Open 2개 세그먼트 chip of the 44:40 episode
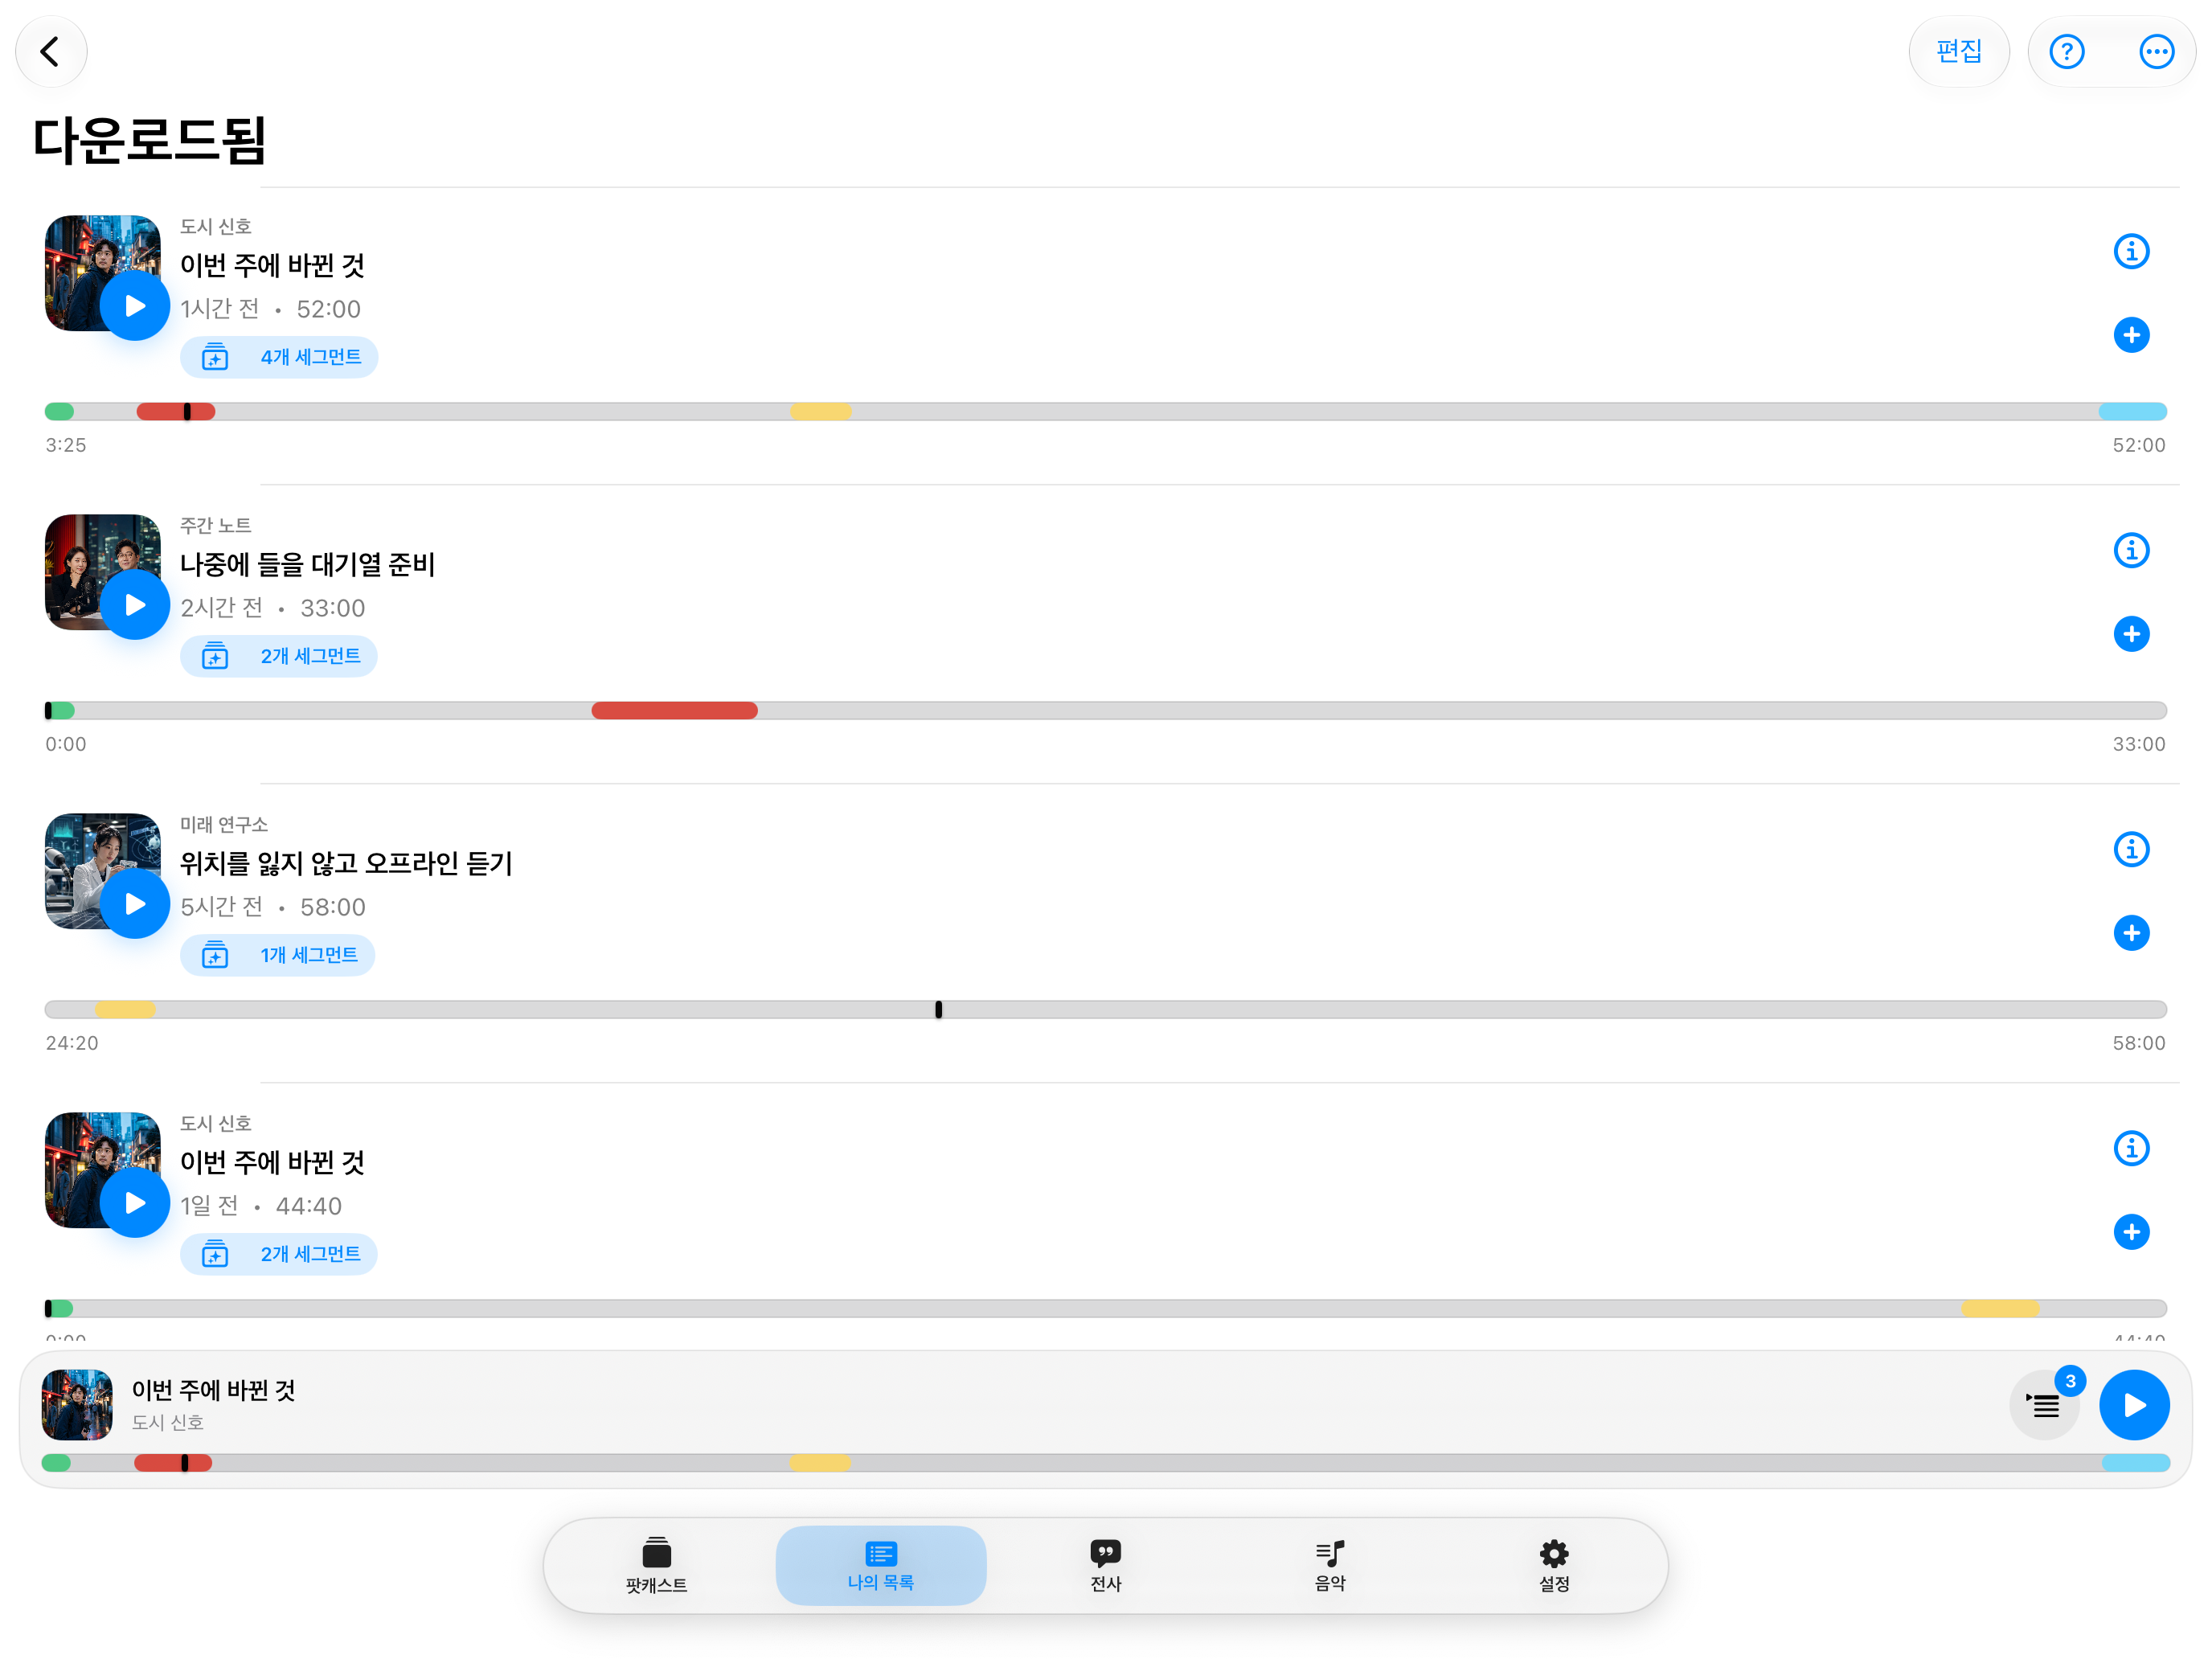The image size is (2212, 1659). point(279,1254)
